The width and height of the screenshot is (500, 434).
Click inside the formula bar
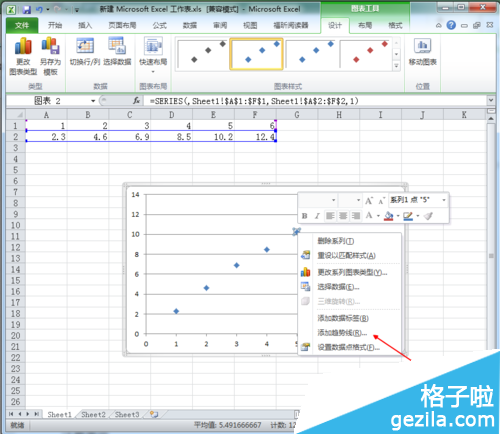(315, 101)
